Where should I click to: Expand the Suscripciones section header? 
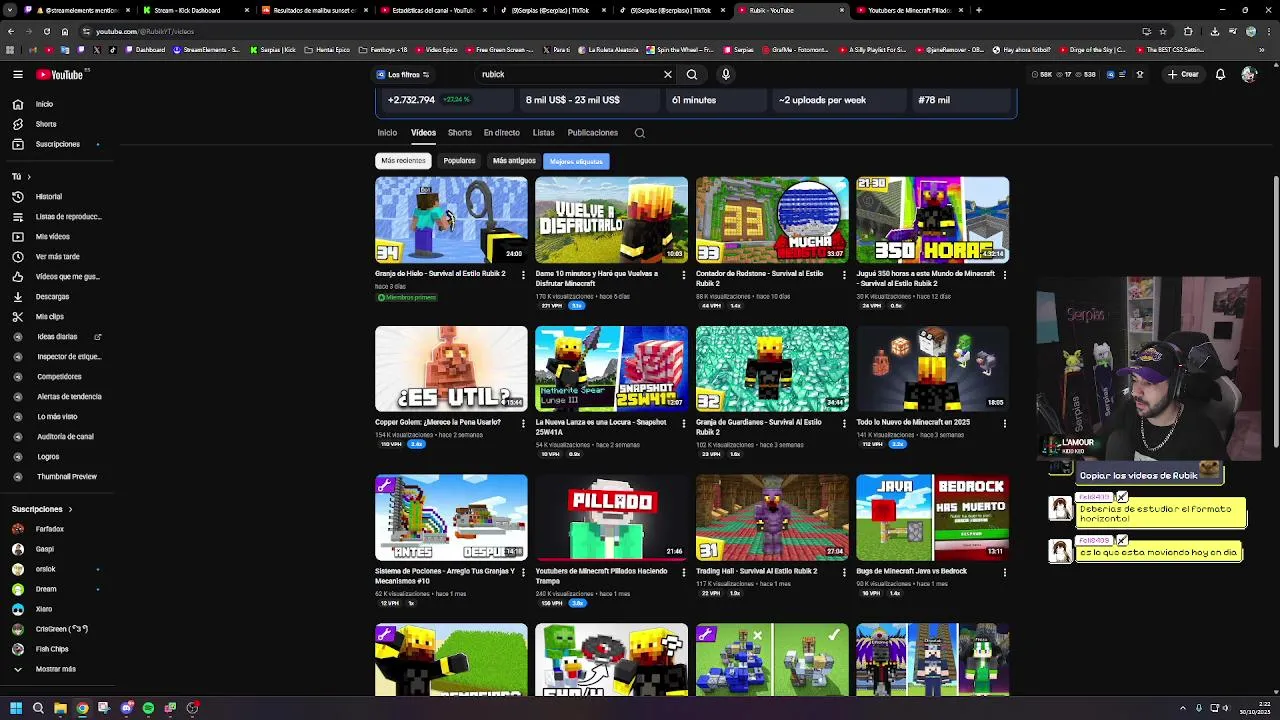tap(42, 509)
